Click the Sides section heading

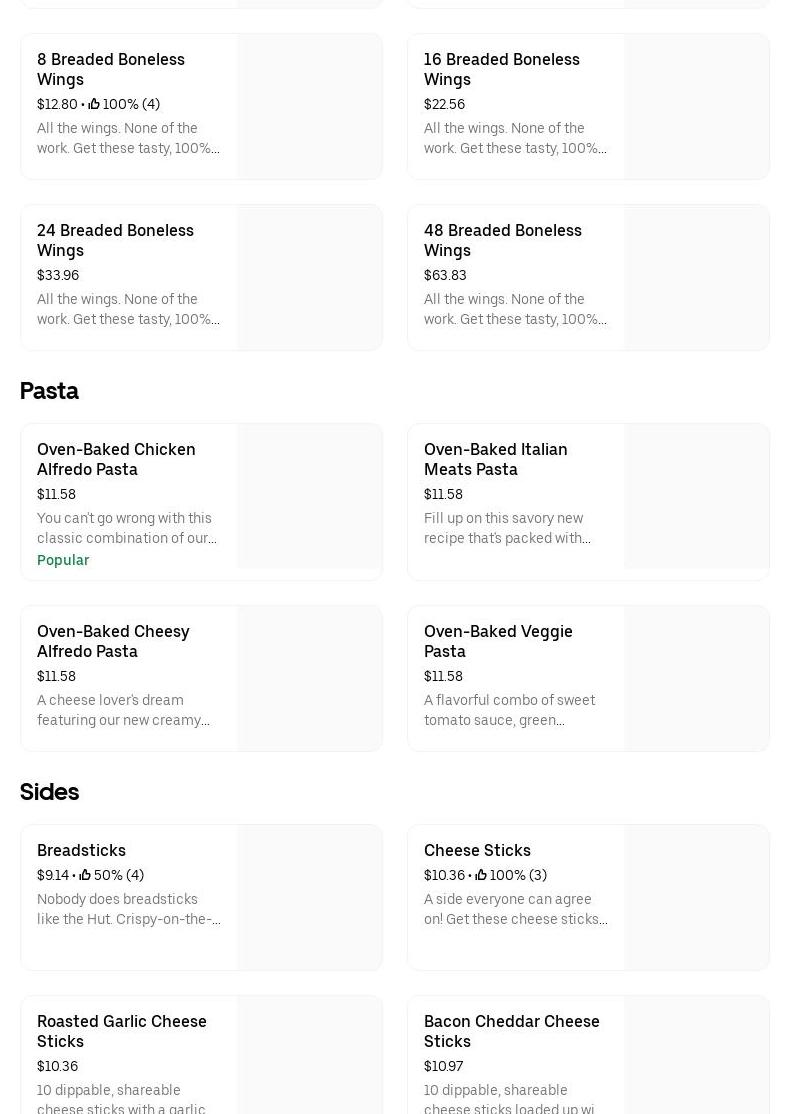coord(49,792)
